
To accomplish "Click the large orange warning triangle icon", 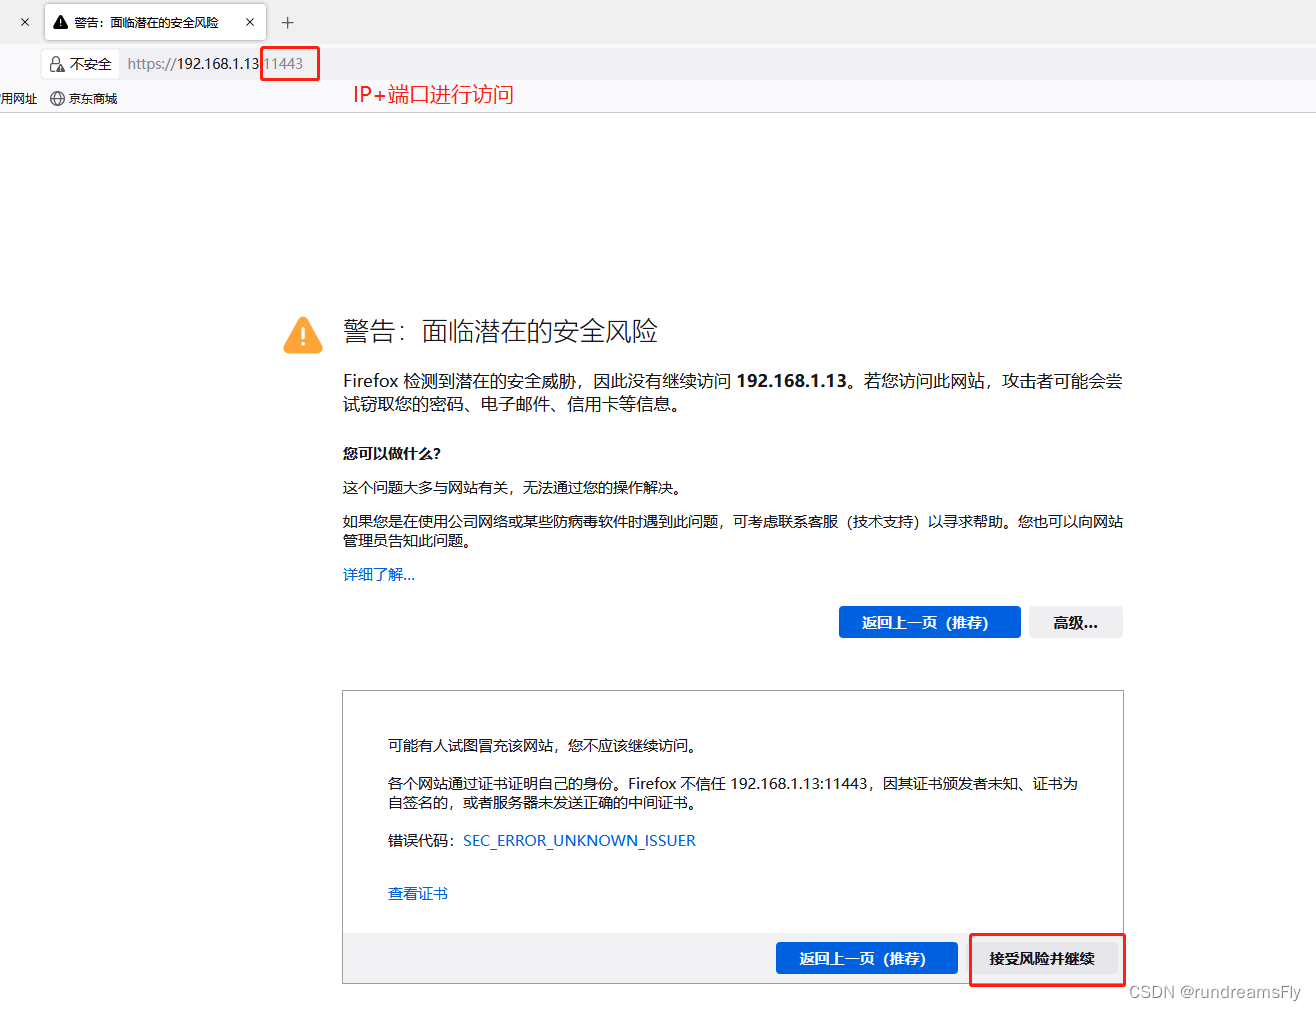I will point(303,335).
